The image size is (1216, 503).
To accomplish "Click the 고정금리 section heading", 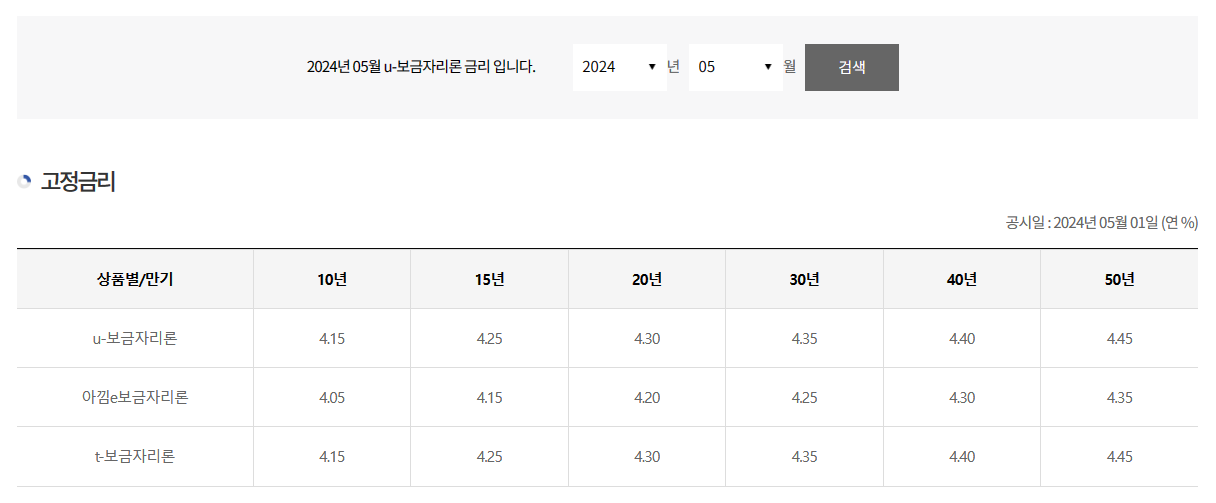I will point(78,182).
